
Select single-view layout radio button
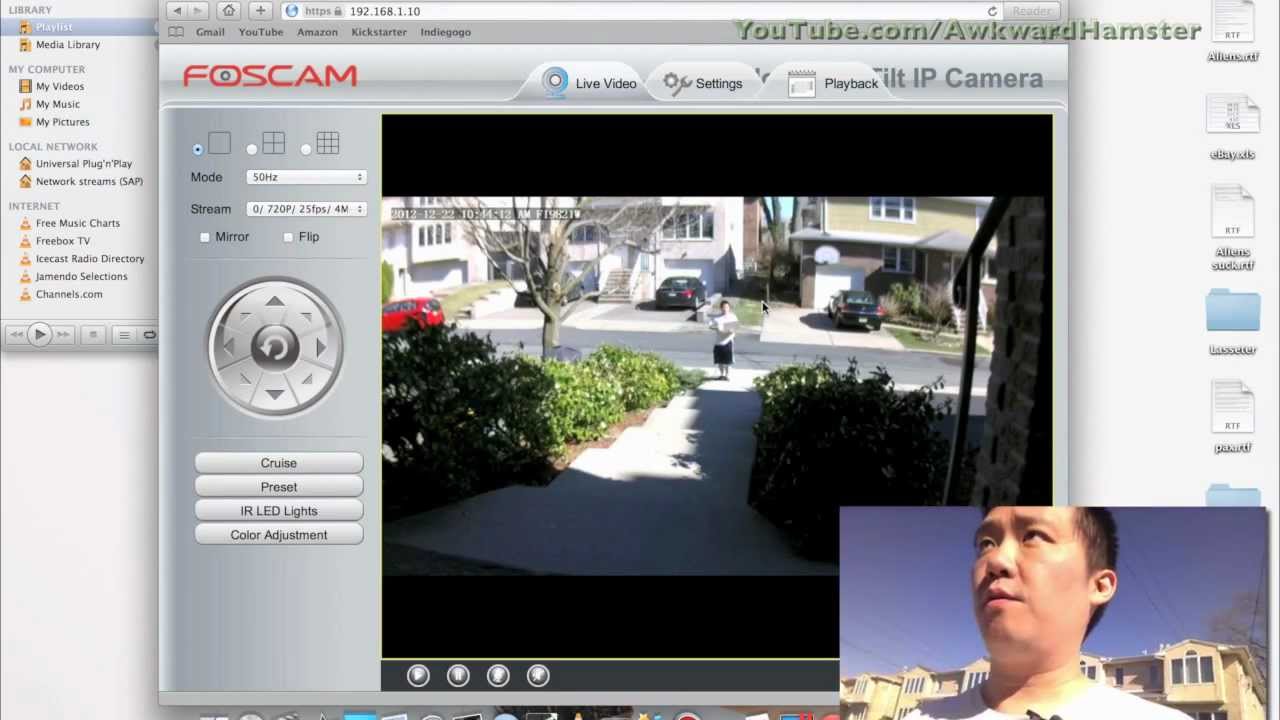[198, 150]
